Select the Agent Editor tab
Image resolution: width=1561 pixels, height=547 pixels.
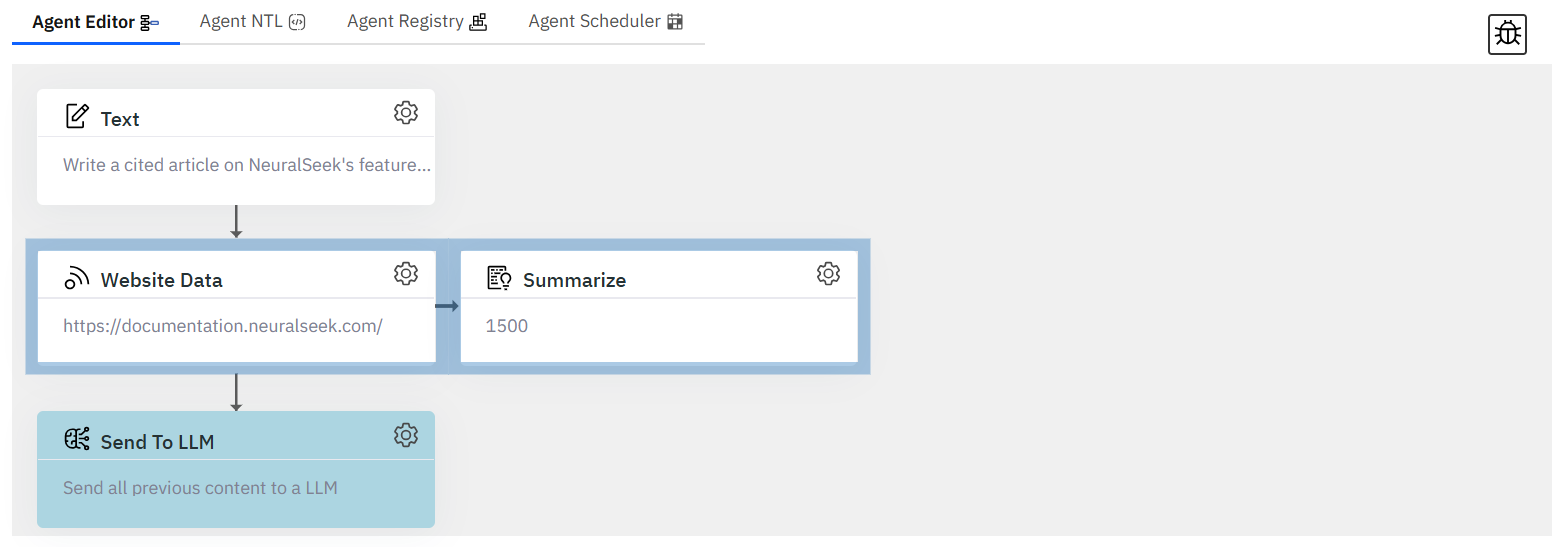[x=96, y=22]
